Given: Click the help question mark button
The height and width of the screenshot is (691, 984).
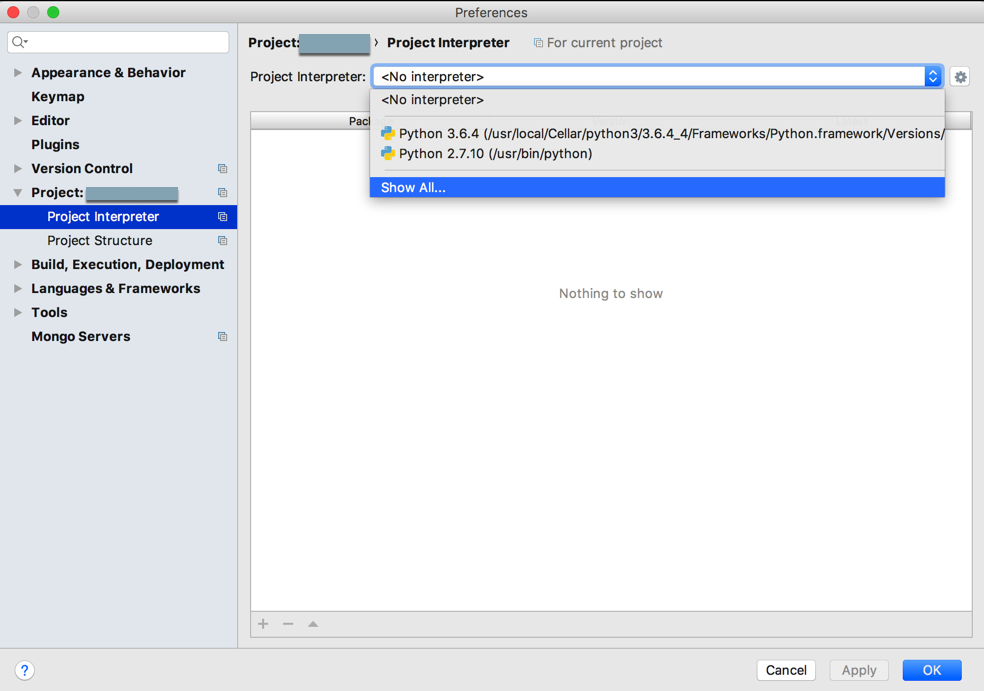Looking at the screenshot, I should point(24,670).
